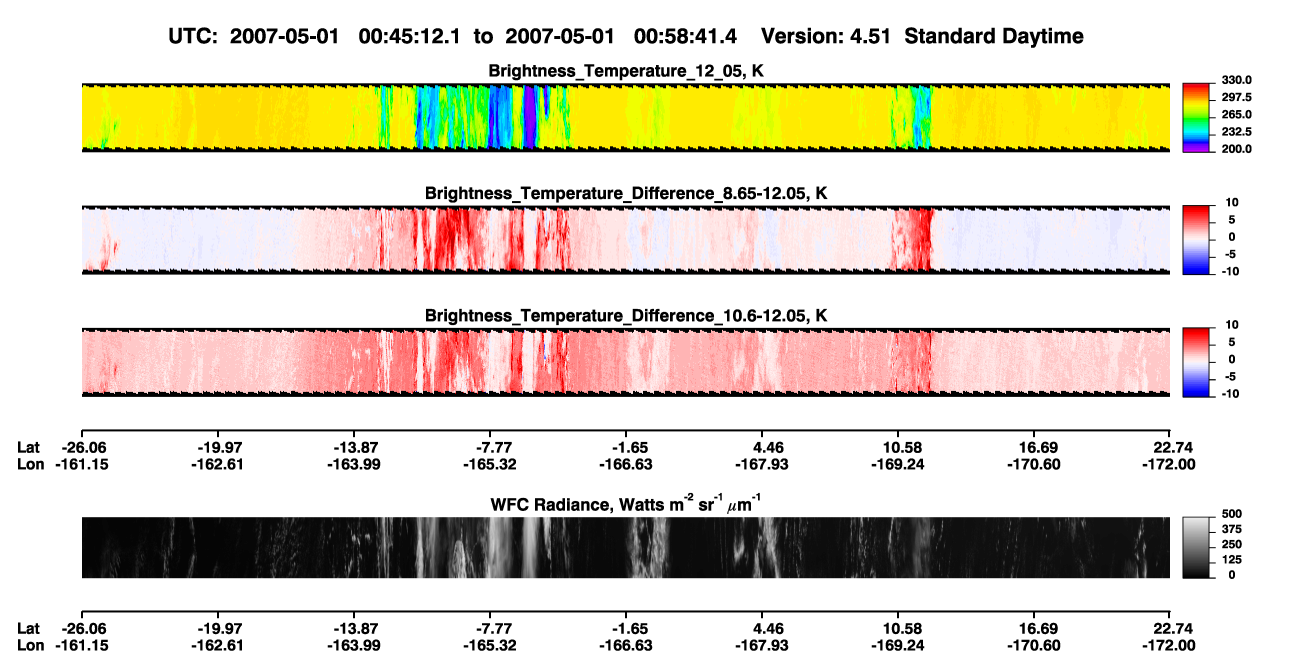Screen dimensions: 1300x667
Task: Click the Brightness_Temperature_Difference_8.65-12.05 title
Action: 626,192
